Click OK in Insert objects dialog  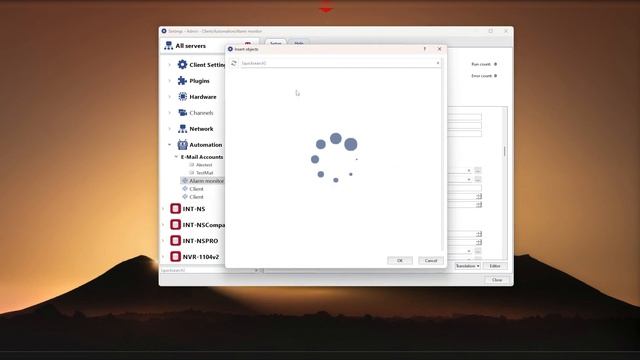[x=400, y=260]
